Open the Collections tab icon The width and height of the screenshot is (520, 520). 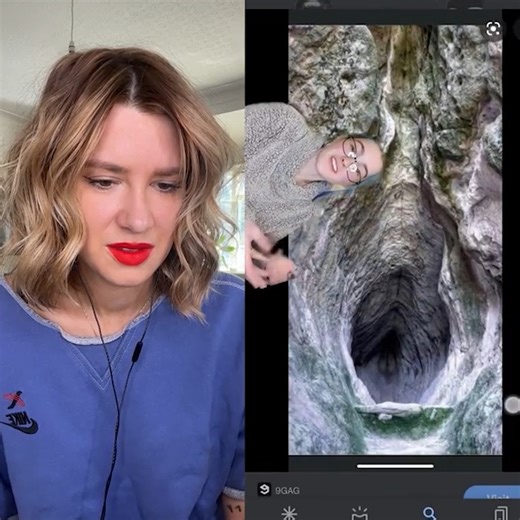coord(359,514)
